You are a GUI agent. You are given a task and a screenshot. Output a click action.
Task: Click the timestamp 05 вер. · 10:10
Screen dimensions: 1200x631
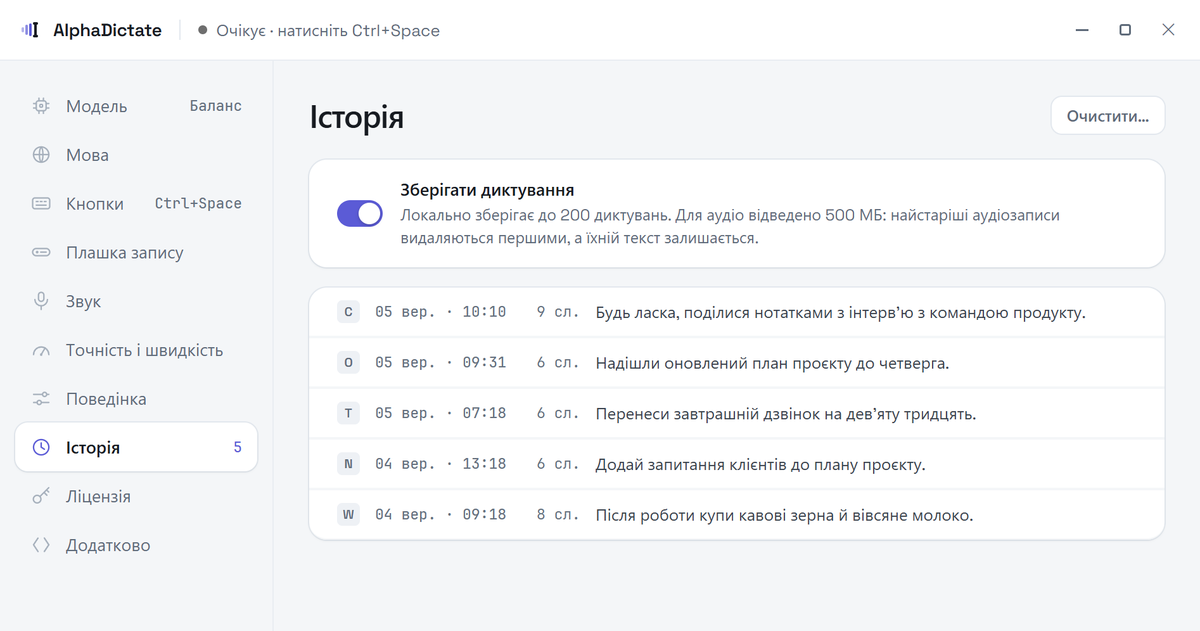441,312
